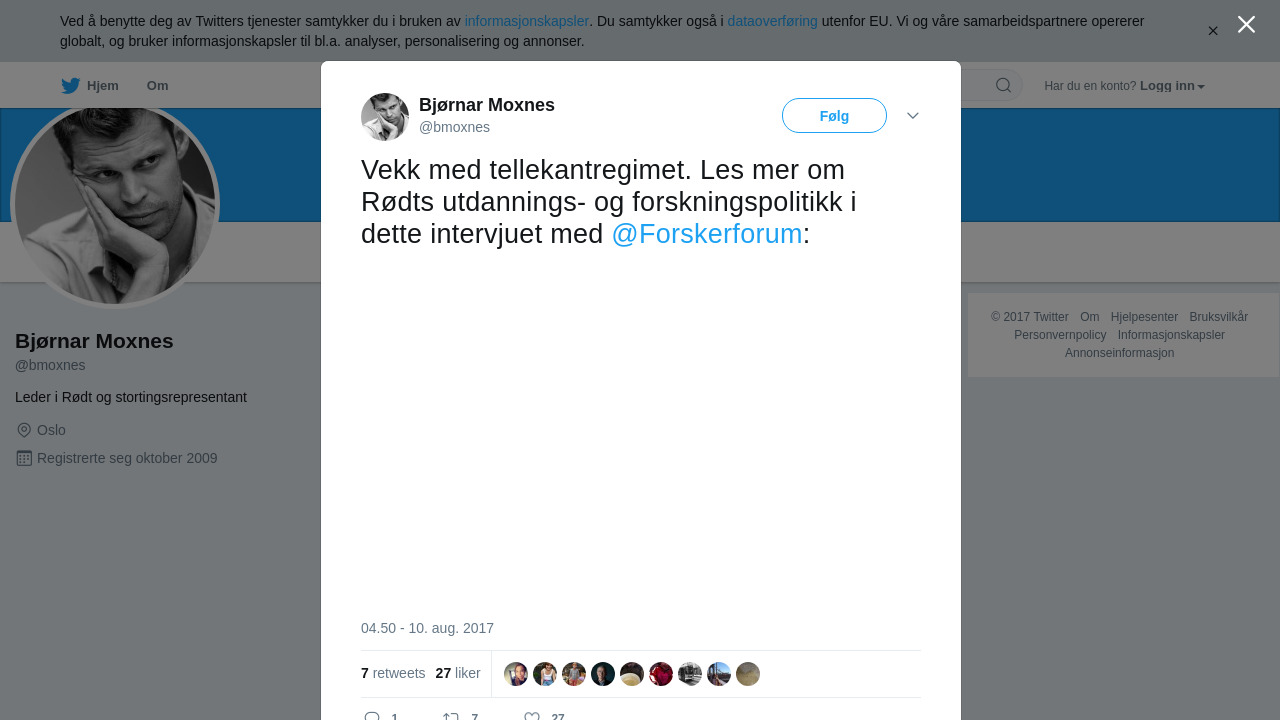Open the Om tab in navigation
1280x720 pixels.
(157, 86)
